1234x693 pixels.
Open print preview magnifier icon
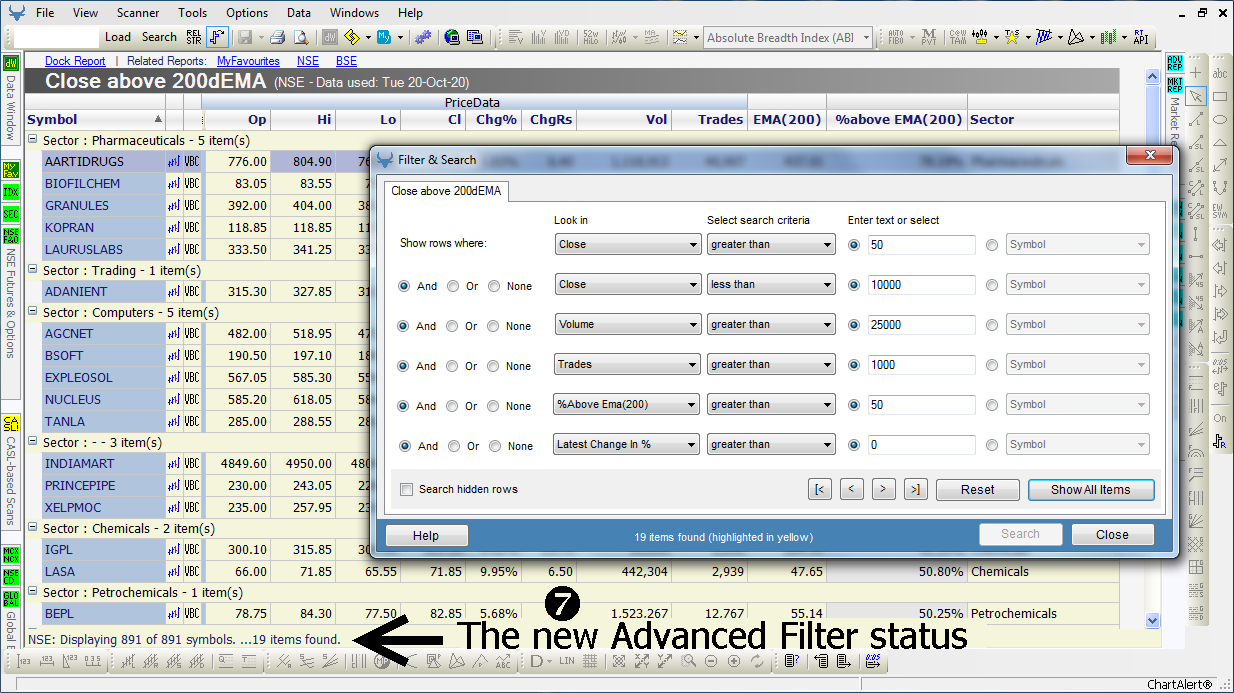pos(300,37)
